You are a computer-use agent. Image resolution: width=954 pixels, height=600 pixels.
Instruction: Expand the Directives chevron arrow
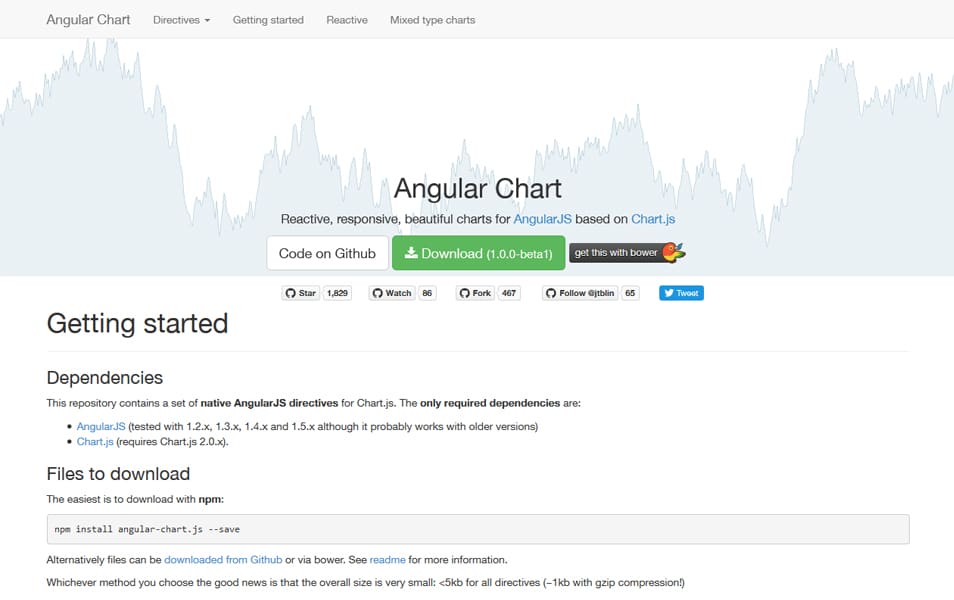click(x=207, y=19)
